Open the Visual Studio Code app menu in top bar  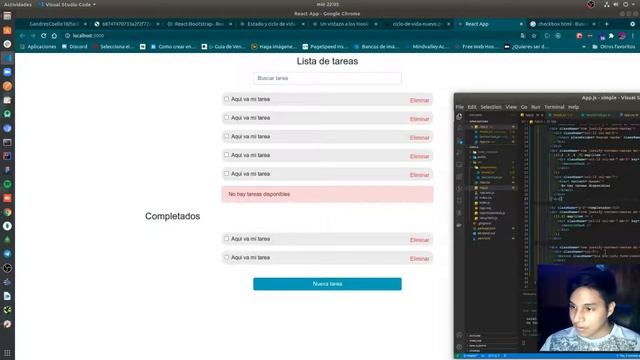coord(67,4)
